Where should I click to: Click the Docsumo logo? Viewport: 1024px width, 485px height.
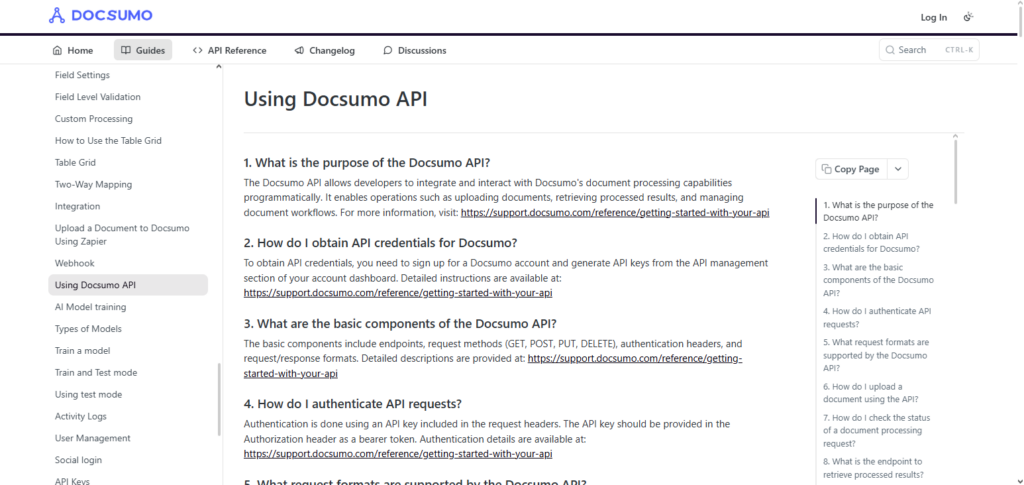pyautogui.click(x=101, y=15)
